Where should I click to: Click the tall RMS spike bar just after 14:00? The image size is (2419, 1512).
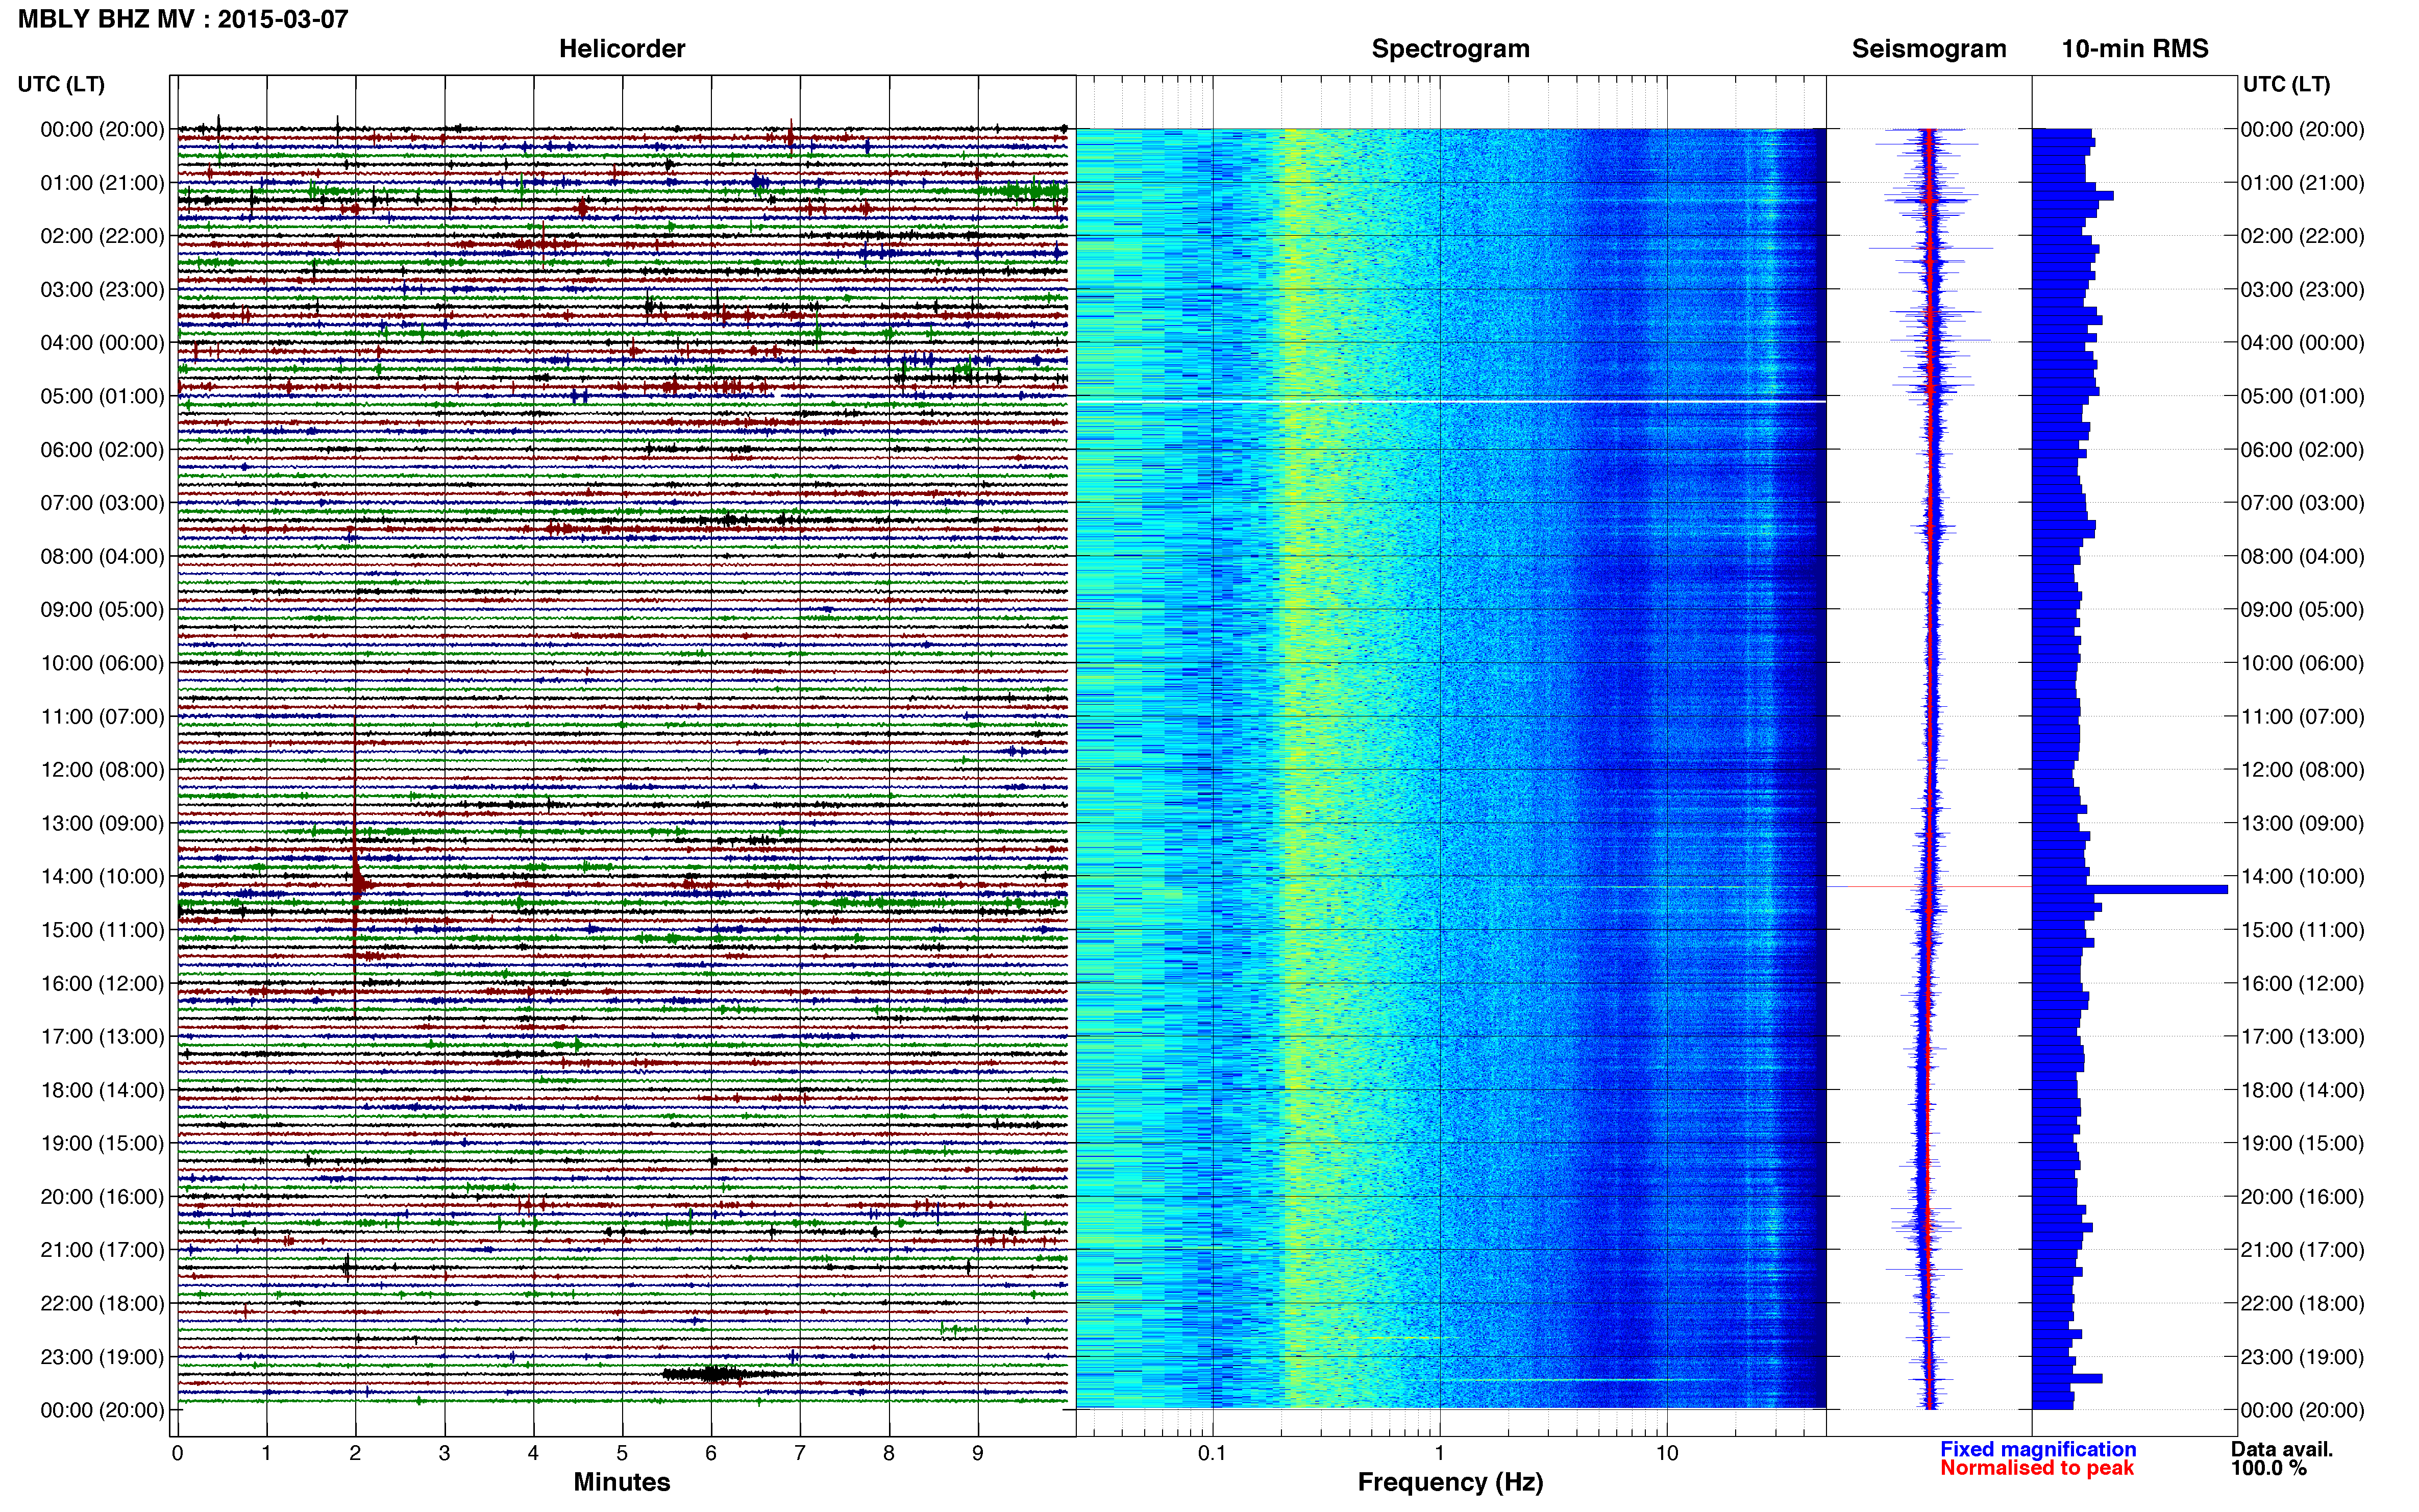pyautogui.click(x=2130, y=889)
